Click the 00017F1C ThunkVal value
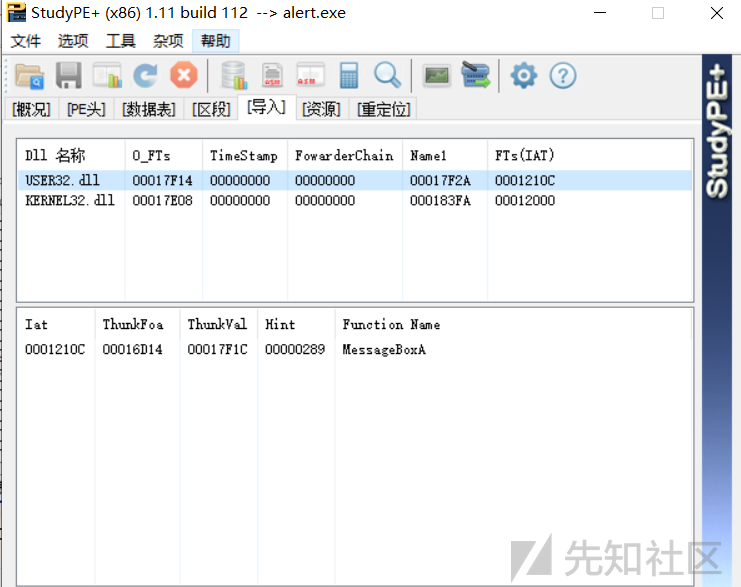The width and height of the screenshot is (741, 587). pyautogui.click(x=217, y=349)
